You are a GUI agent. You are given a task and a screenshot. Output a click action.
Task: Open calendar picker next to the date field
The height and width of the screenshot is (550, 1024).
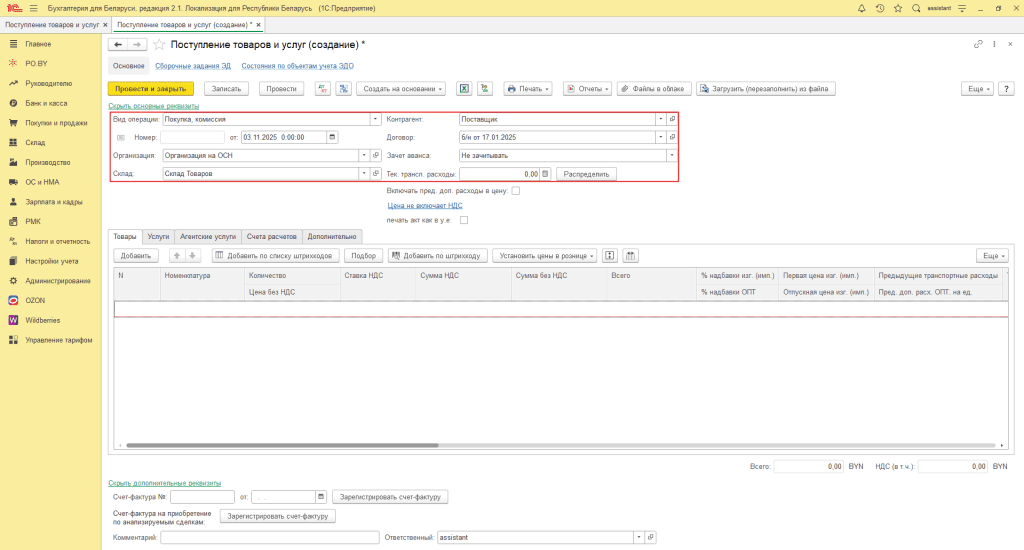pos(332,137)
